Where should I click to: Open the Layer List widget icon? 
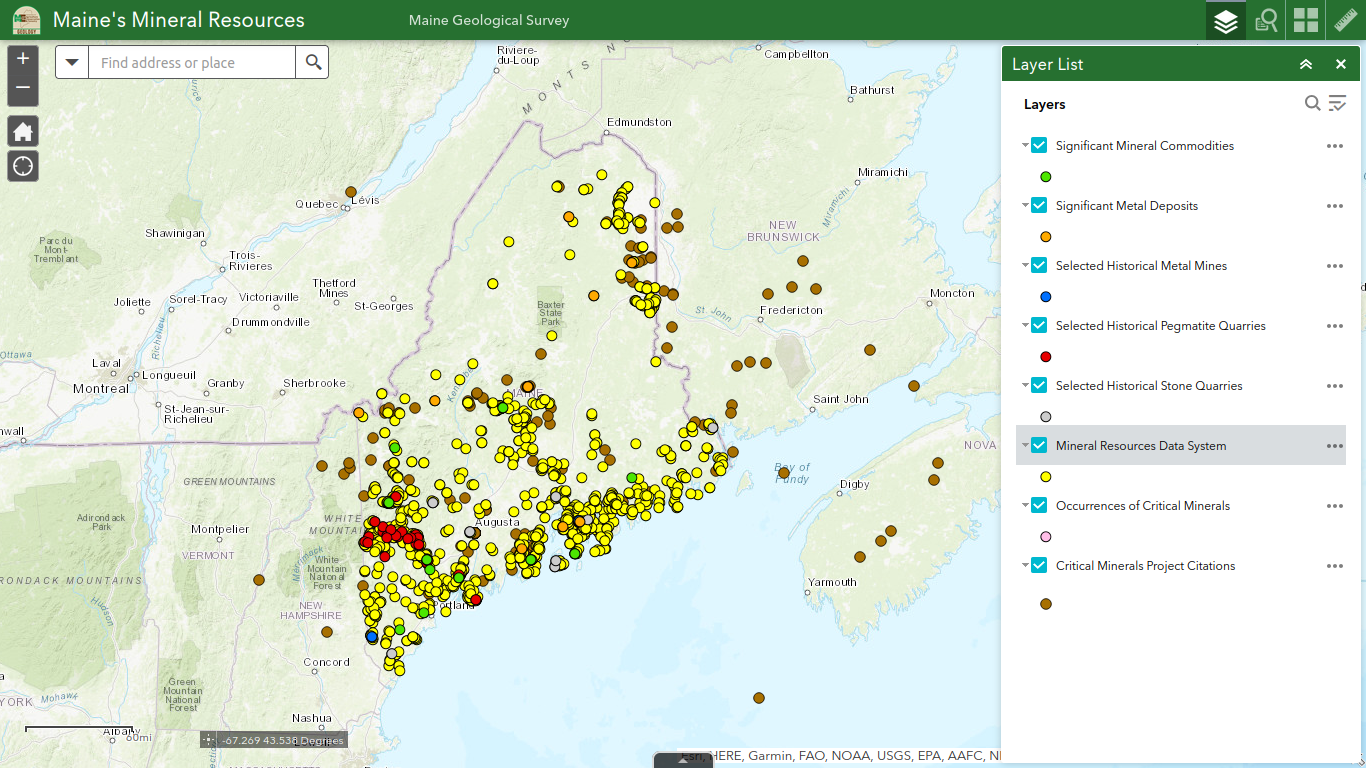pos(1226,20)
